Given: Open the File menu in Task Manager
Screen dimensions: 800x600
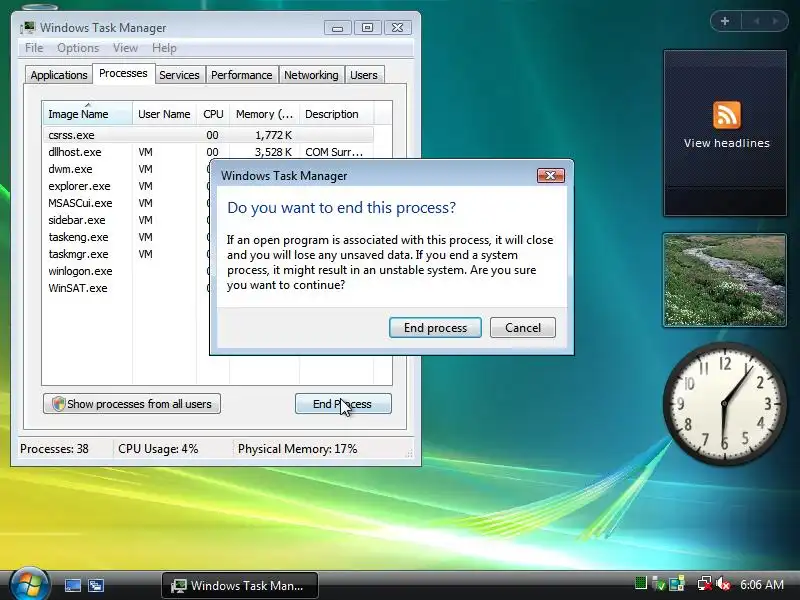Looking at the screenshot, I should point(34,48).
